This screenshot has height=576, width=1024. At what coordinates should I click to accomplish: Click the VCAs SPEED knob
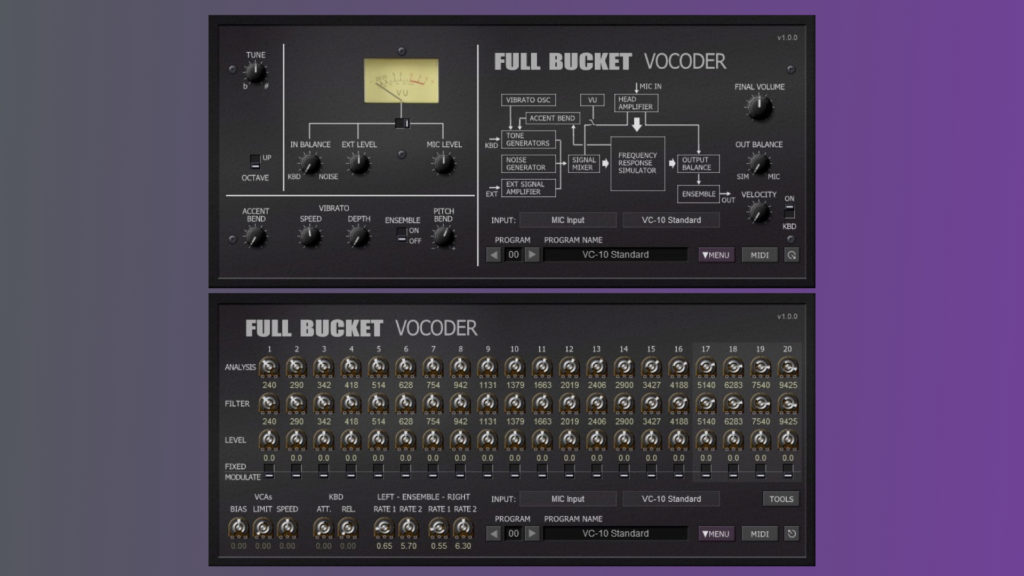pos(287,527)
